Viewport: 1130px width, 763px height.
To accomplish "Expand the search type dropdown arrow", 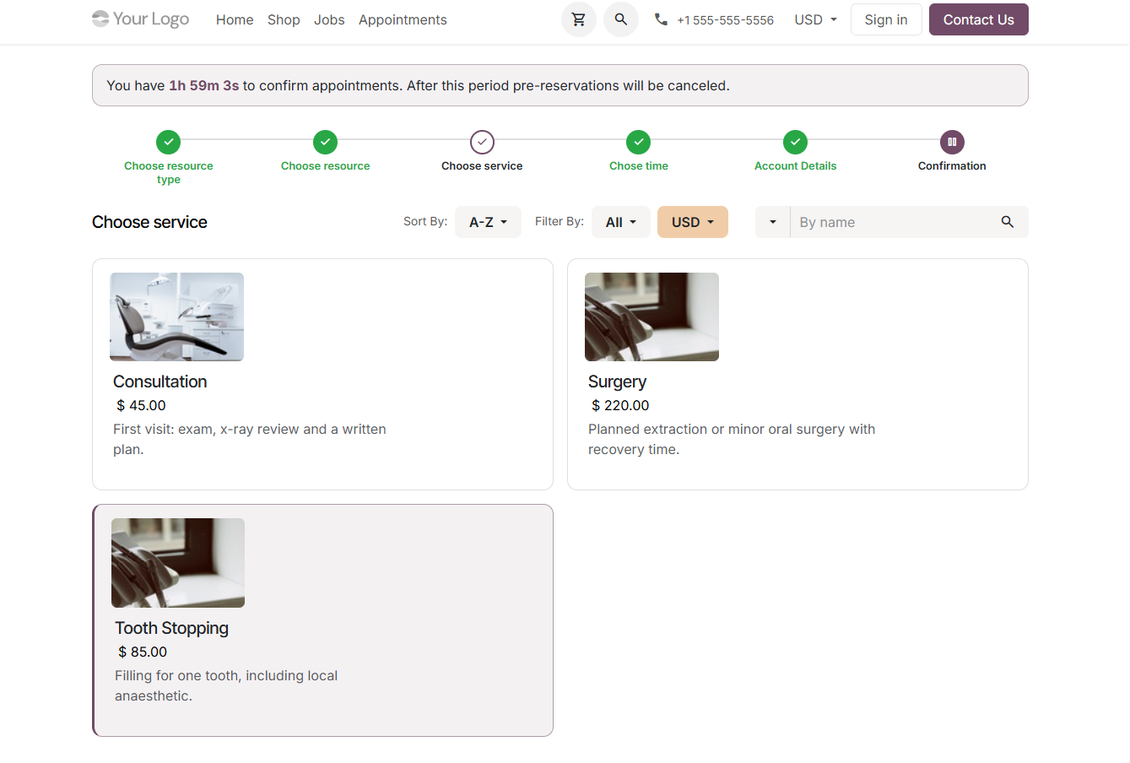I will click(x=773, y=222).
